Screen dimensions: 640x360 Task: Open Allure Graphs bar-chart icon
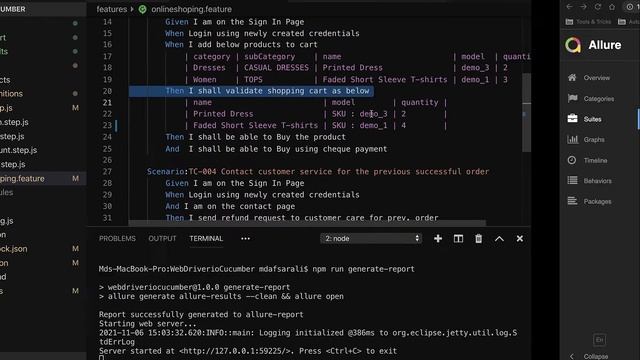pos(573,140)
